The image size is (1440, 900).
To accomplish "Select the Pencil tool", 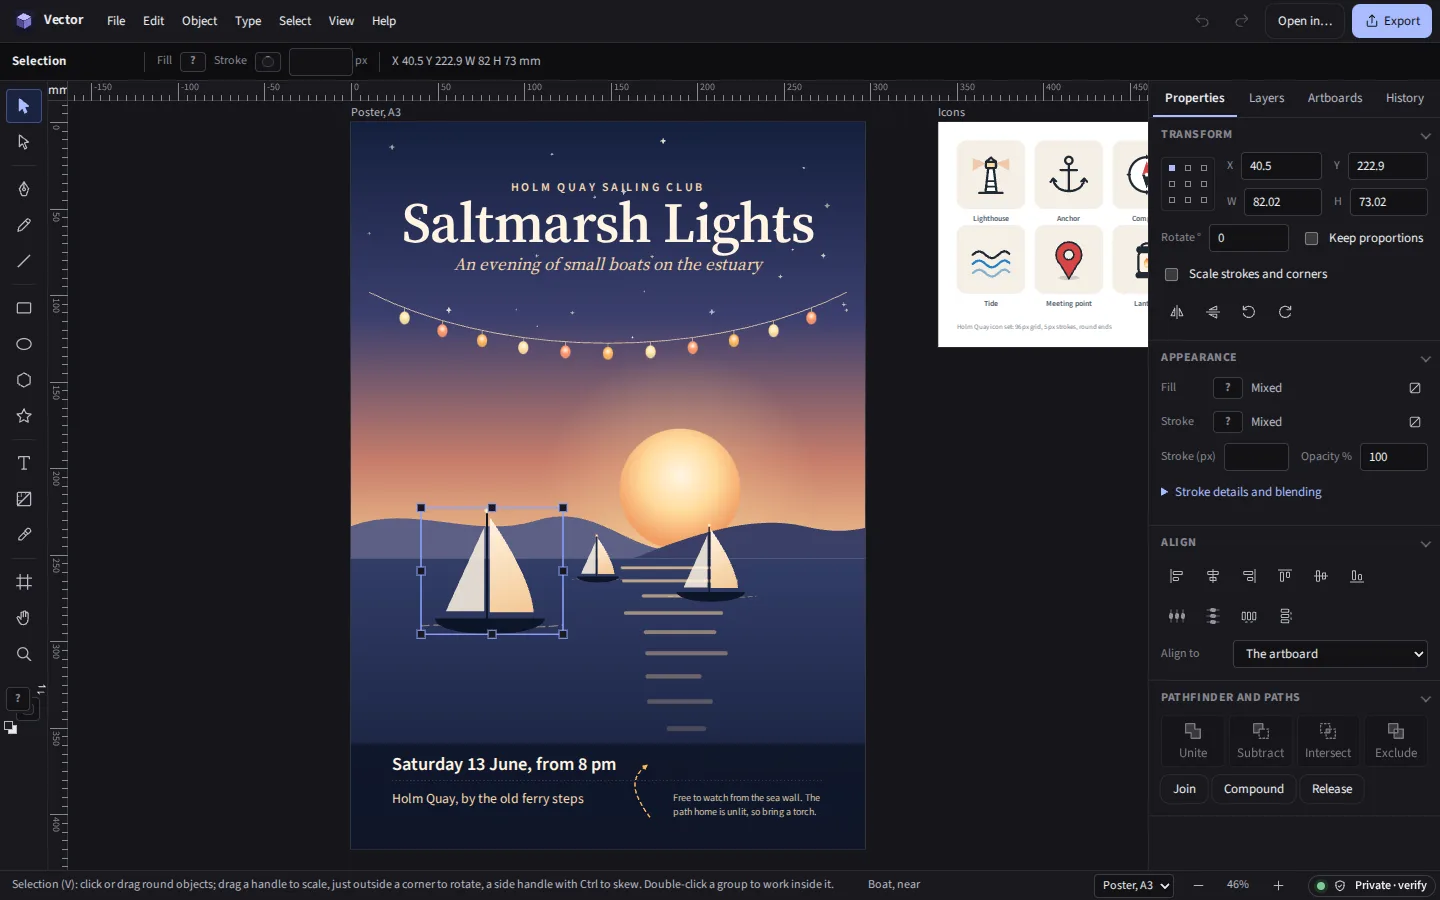I will click(x=24, y=225).
